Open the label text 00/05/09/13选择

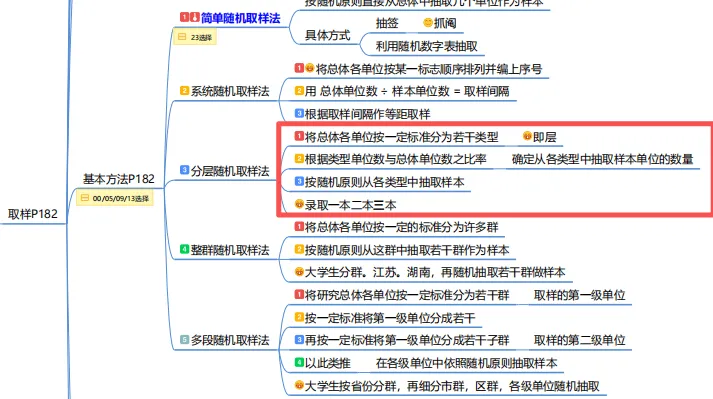pyautogui.click(x=121, y=198)
